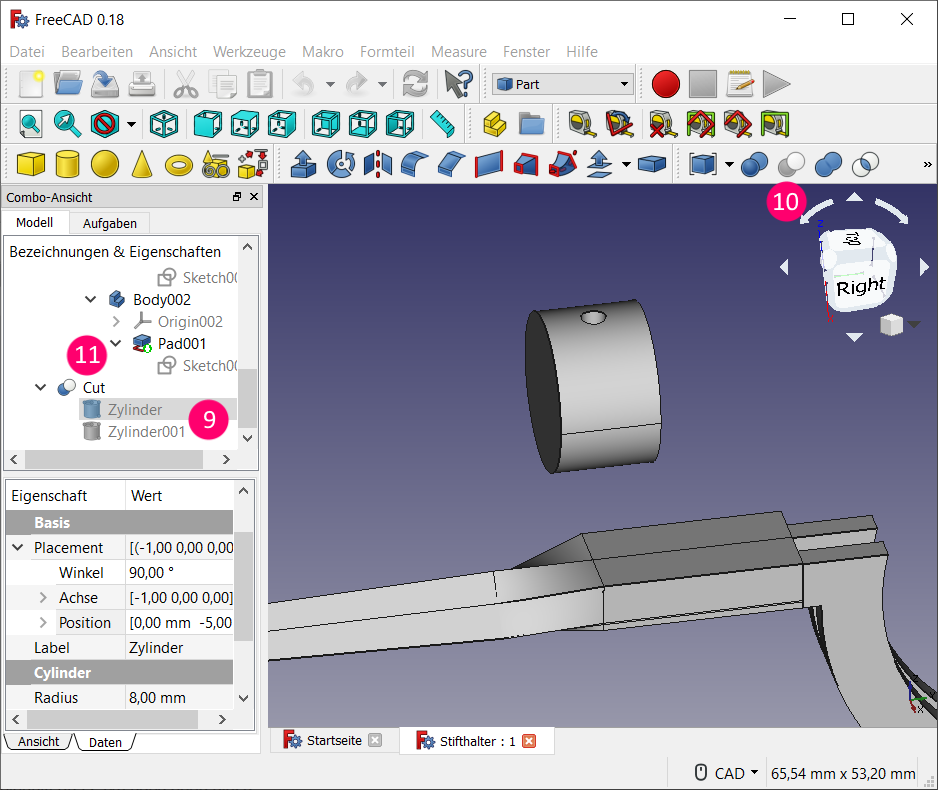Switch to the Startseite document tab

click(333, 741)
